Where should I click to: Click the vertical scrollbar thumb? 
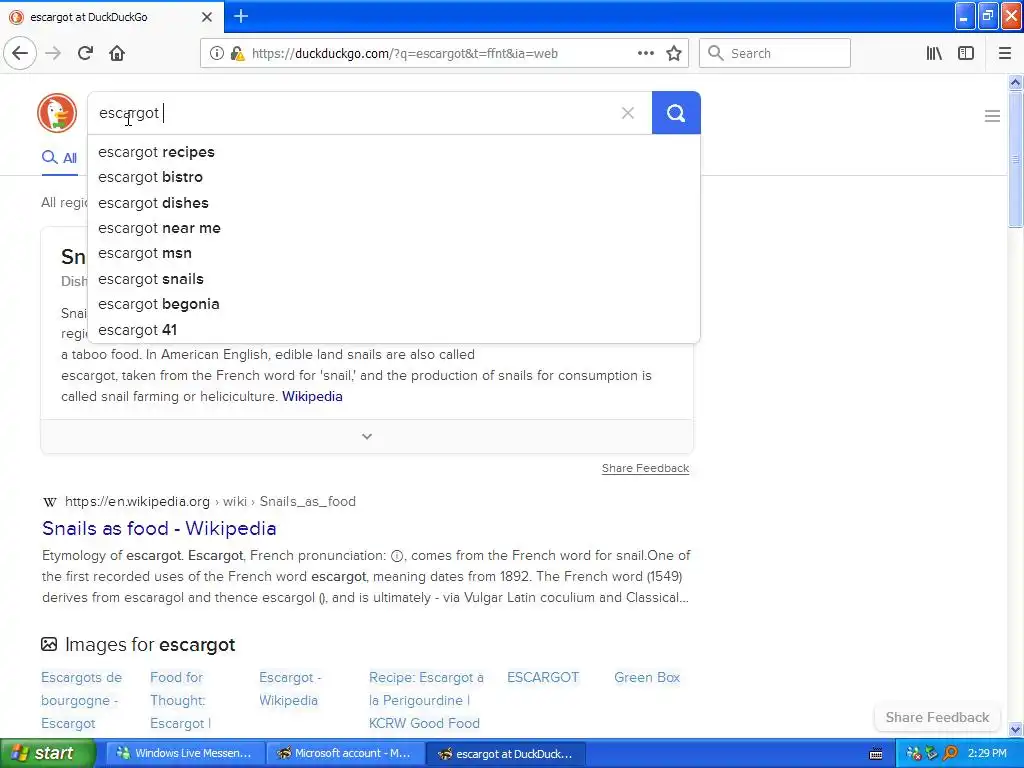click(x=1015, y=159)
